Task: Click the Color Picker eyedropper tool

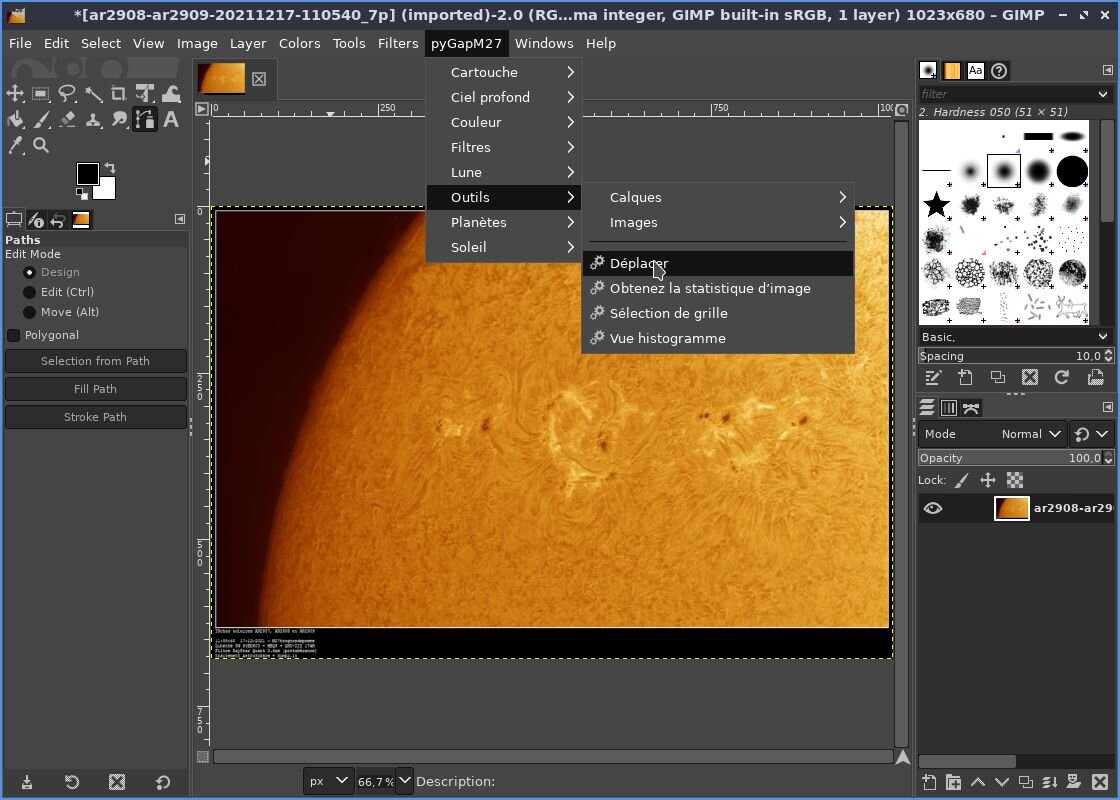Action: [x=15, y=146]
